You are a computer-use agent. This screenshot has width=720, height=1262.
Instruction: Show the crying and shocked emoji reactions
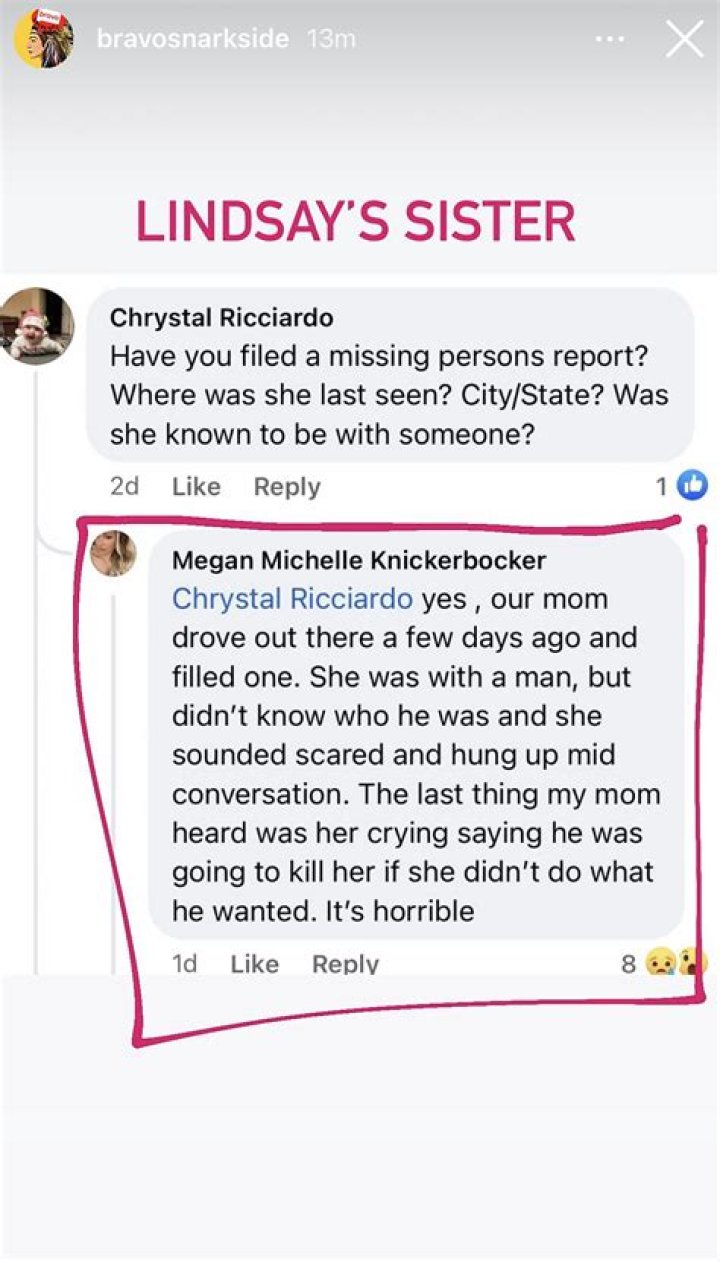point(678,963)
